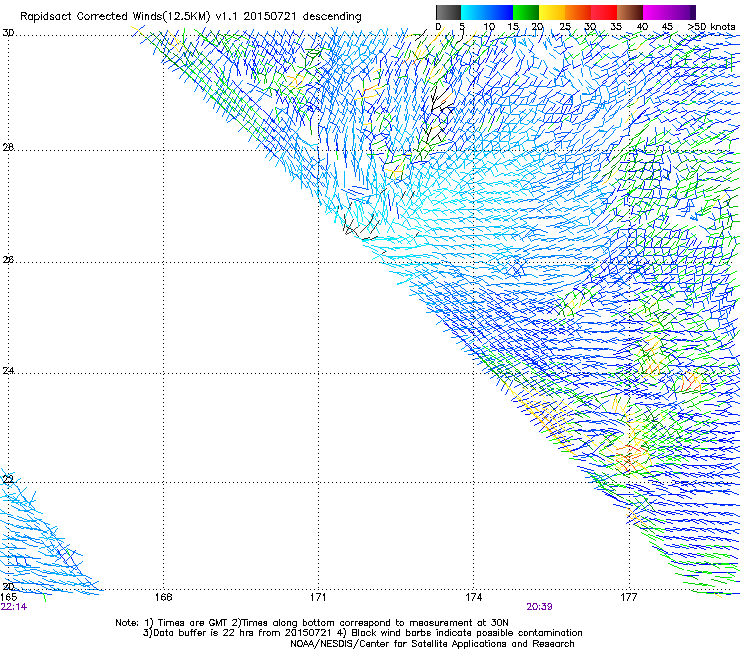
Task: Click the latitude label '30'
Action: pyautogui.click(x=8, y=33)
